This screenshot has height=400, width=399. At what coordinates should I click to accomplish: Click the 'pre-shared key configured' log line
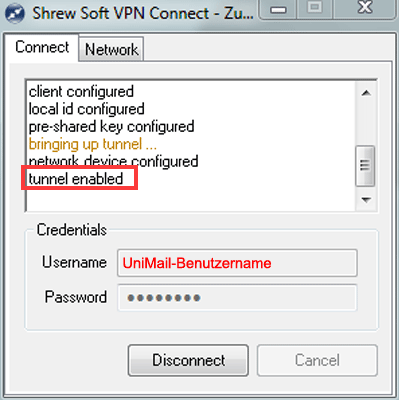111,127
